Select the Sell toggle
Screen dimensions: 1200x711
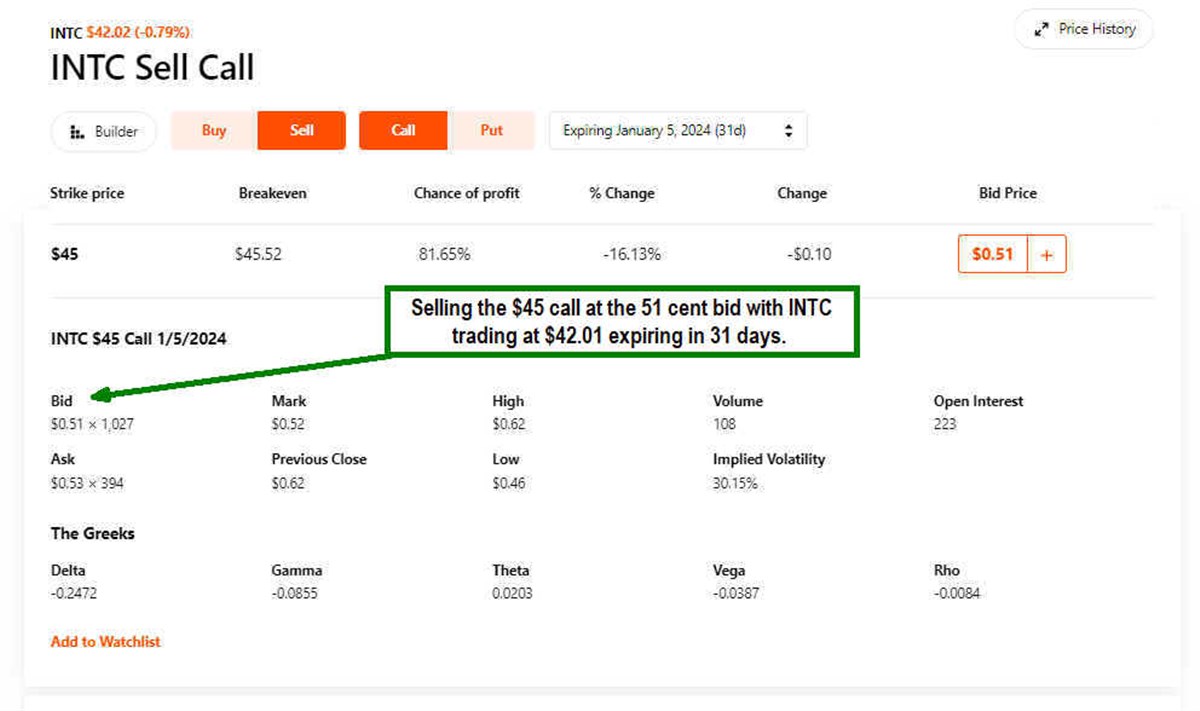pyautogui.click(x=301, y=131)
